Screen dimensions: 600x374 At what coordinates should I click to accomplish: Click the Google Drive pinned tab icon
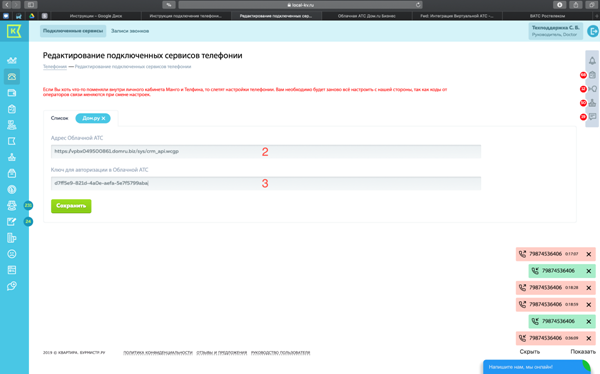click(32, 16)
